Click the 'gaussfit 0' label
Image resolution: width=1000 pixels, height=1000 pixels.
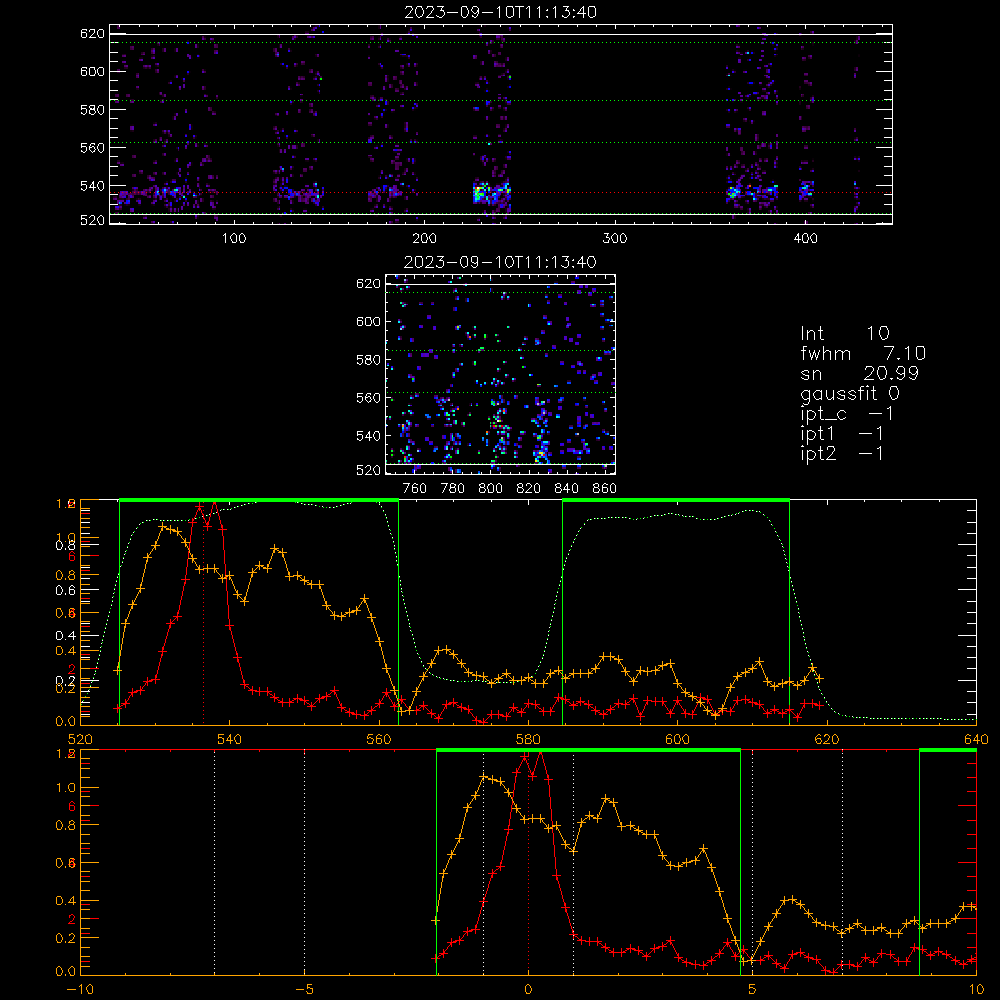coord(850,394)
